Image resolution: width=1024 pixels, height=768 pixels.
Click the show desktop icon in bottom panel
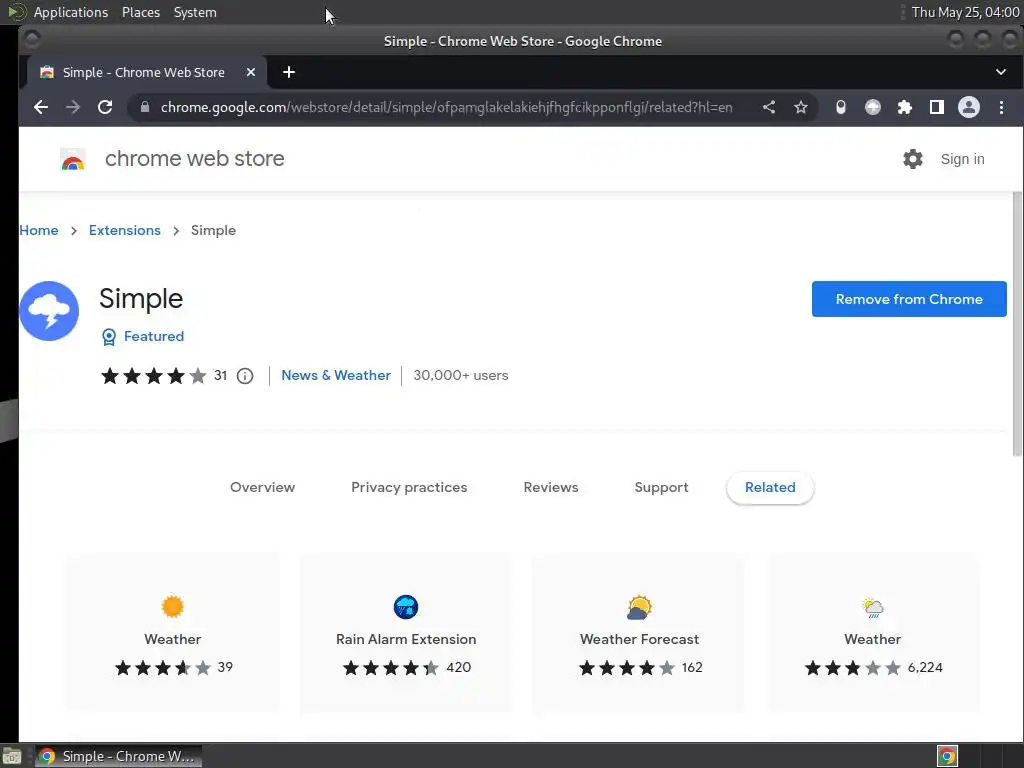click(x=12, y=756)
